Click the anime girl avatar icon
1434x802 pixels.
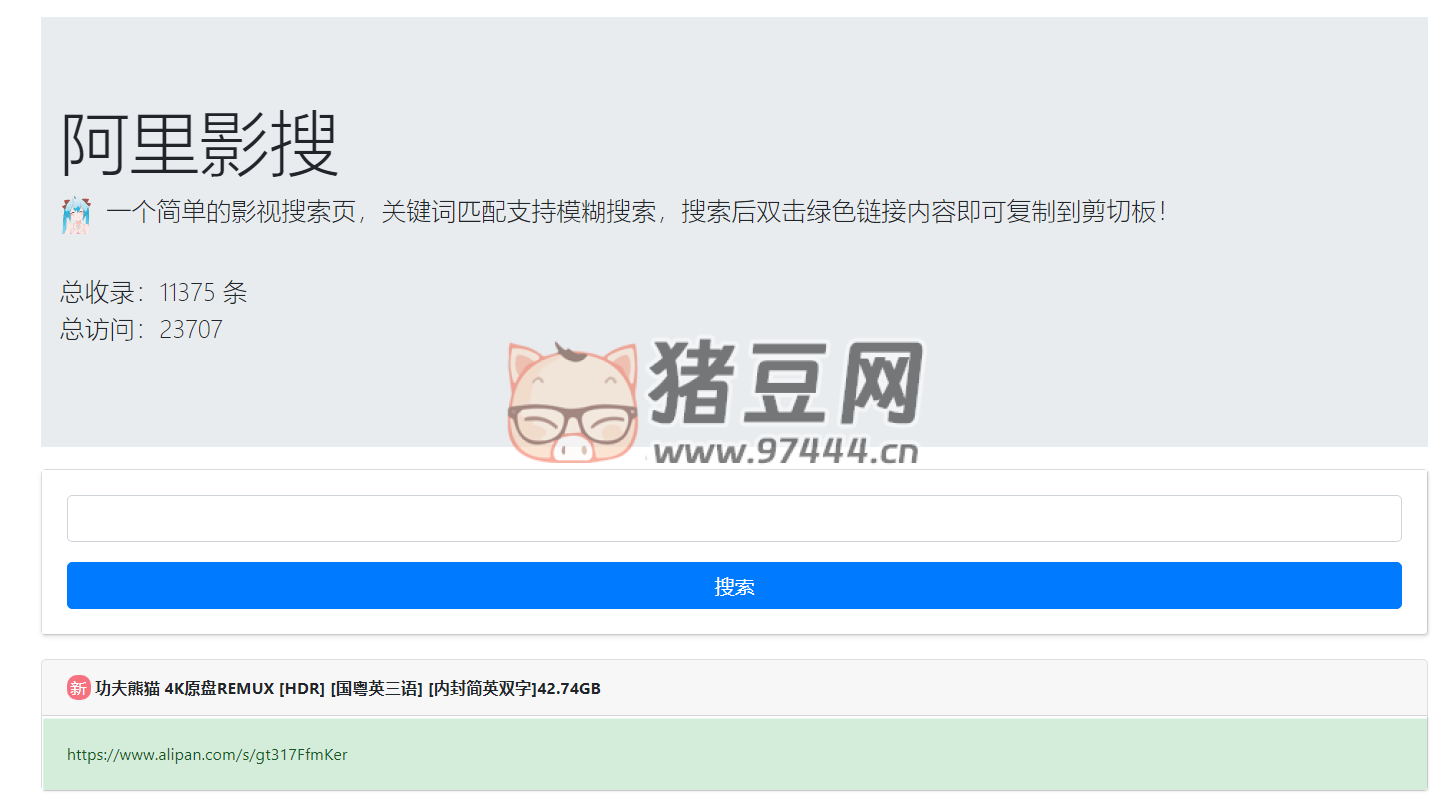[76, 213]
